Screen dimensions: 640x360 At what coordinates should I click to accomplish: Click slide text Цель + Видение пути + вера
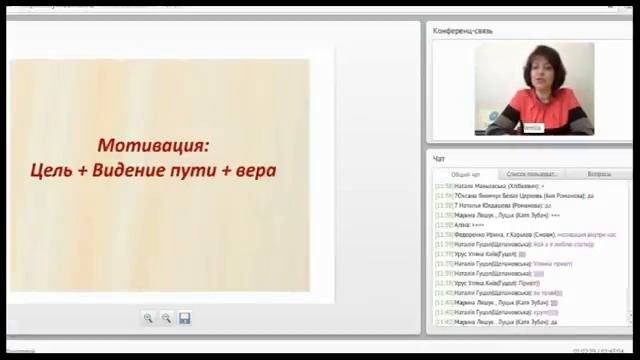click(153, 170)
